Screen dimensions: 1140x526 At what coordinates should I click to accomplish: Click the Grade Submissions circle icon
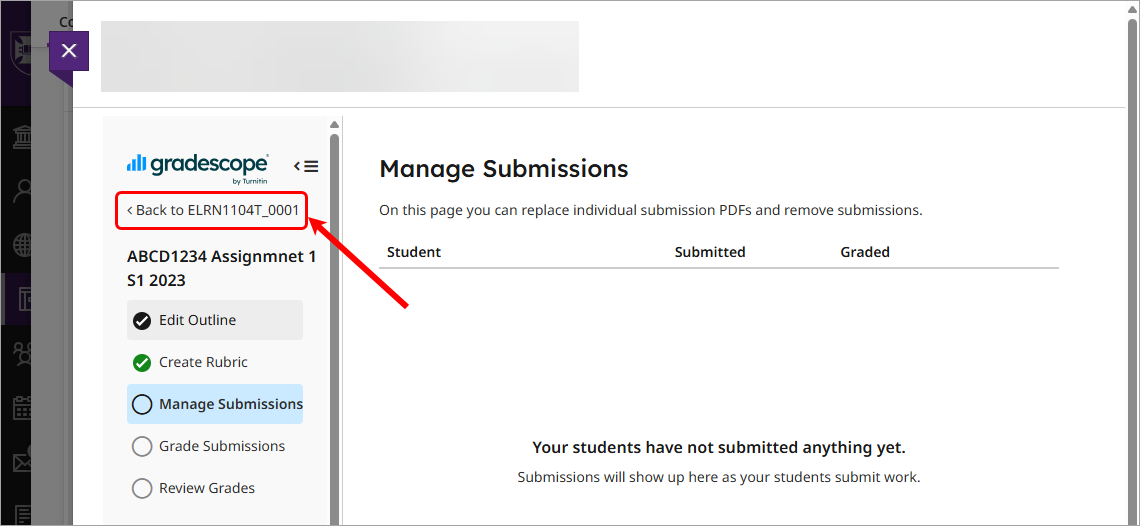(x=142, y=447)
